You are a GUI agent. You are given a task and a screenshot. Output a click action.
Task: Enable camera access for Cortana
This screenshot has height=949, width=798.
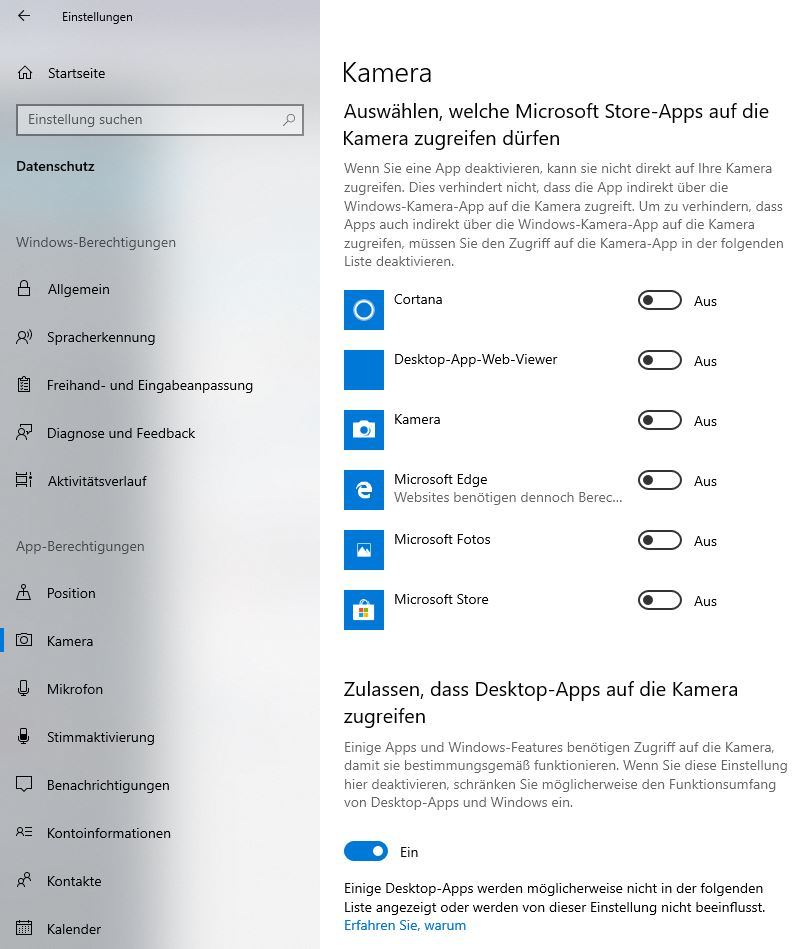(659, 301)
